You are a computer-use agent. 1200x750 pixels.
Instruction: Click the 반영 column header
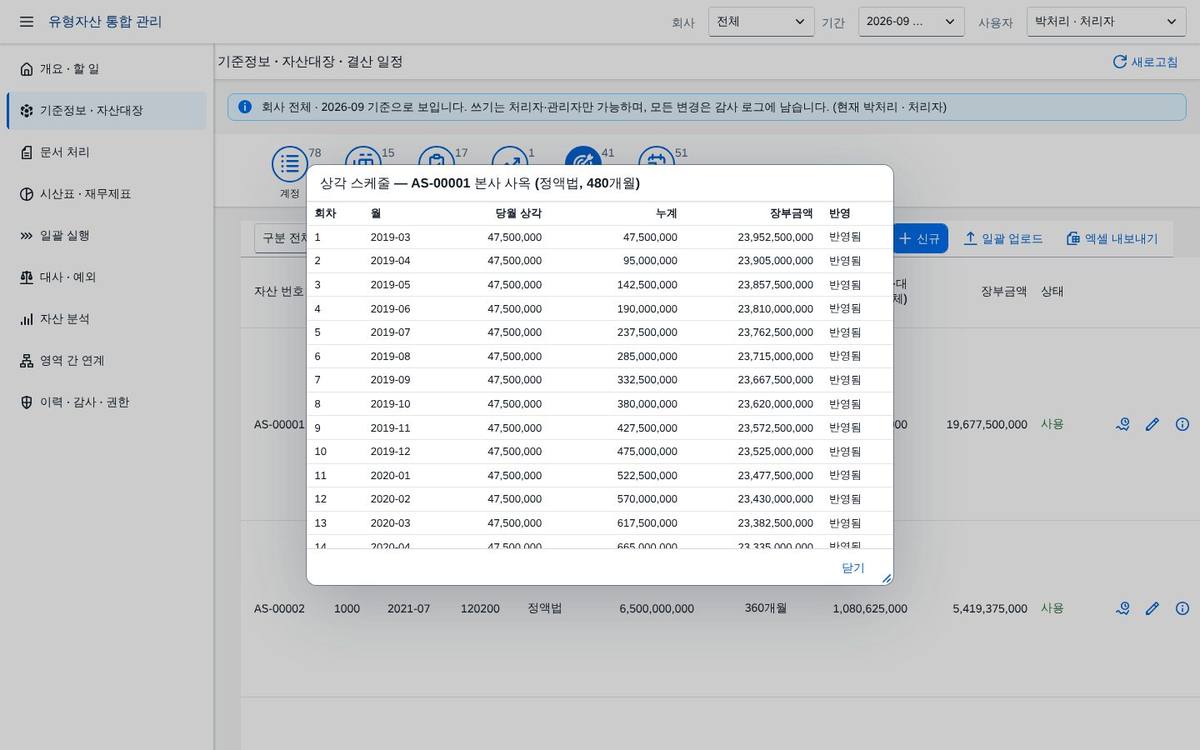(x=840, y=213)
